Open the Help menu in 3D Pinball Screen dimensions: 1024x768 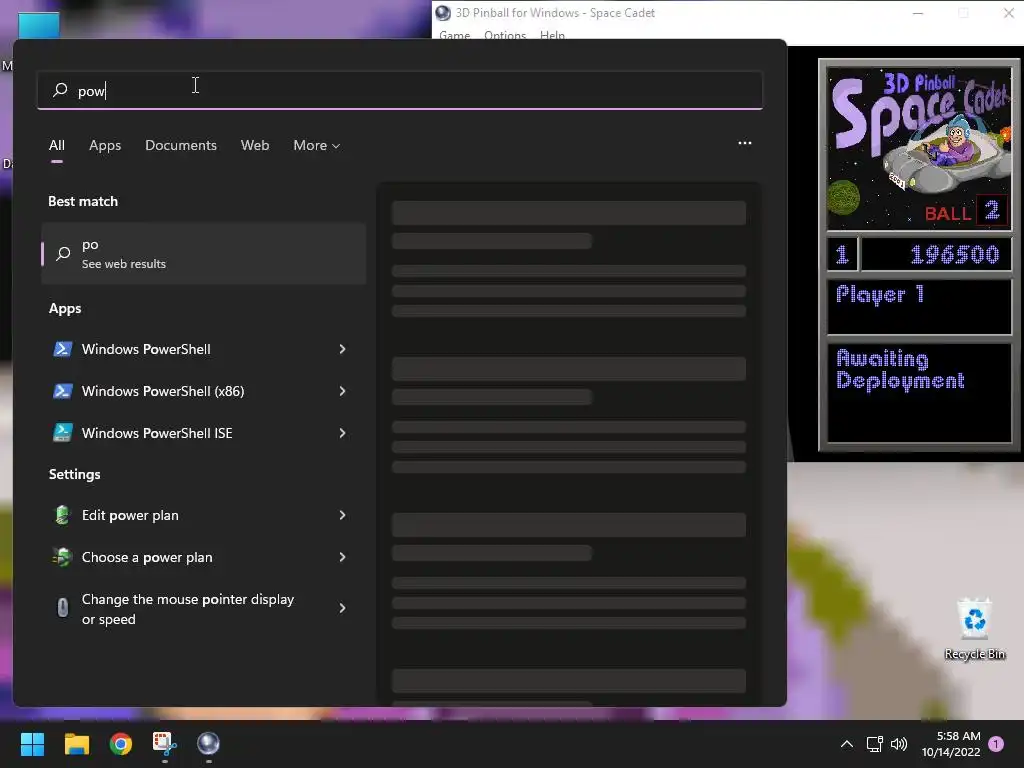click(x=552, y=35)
